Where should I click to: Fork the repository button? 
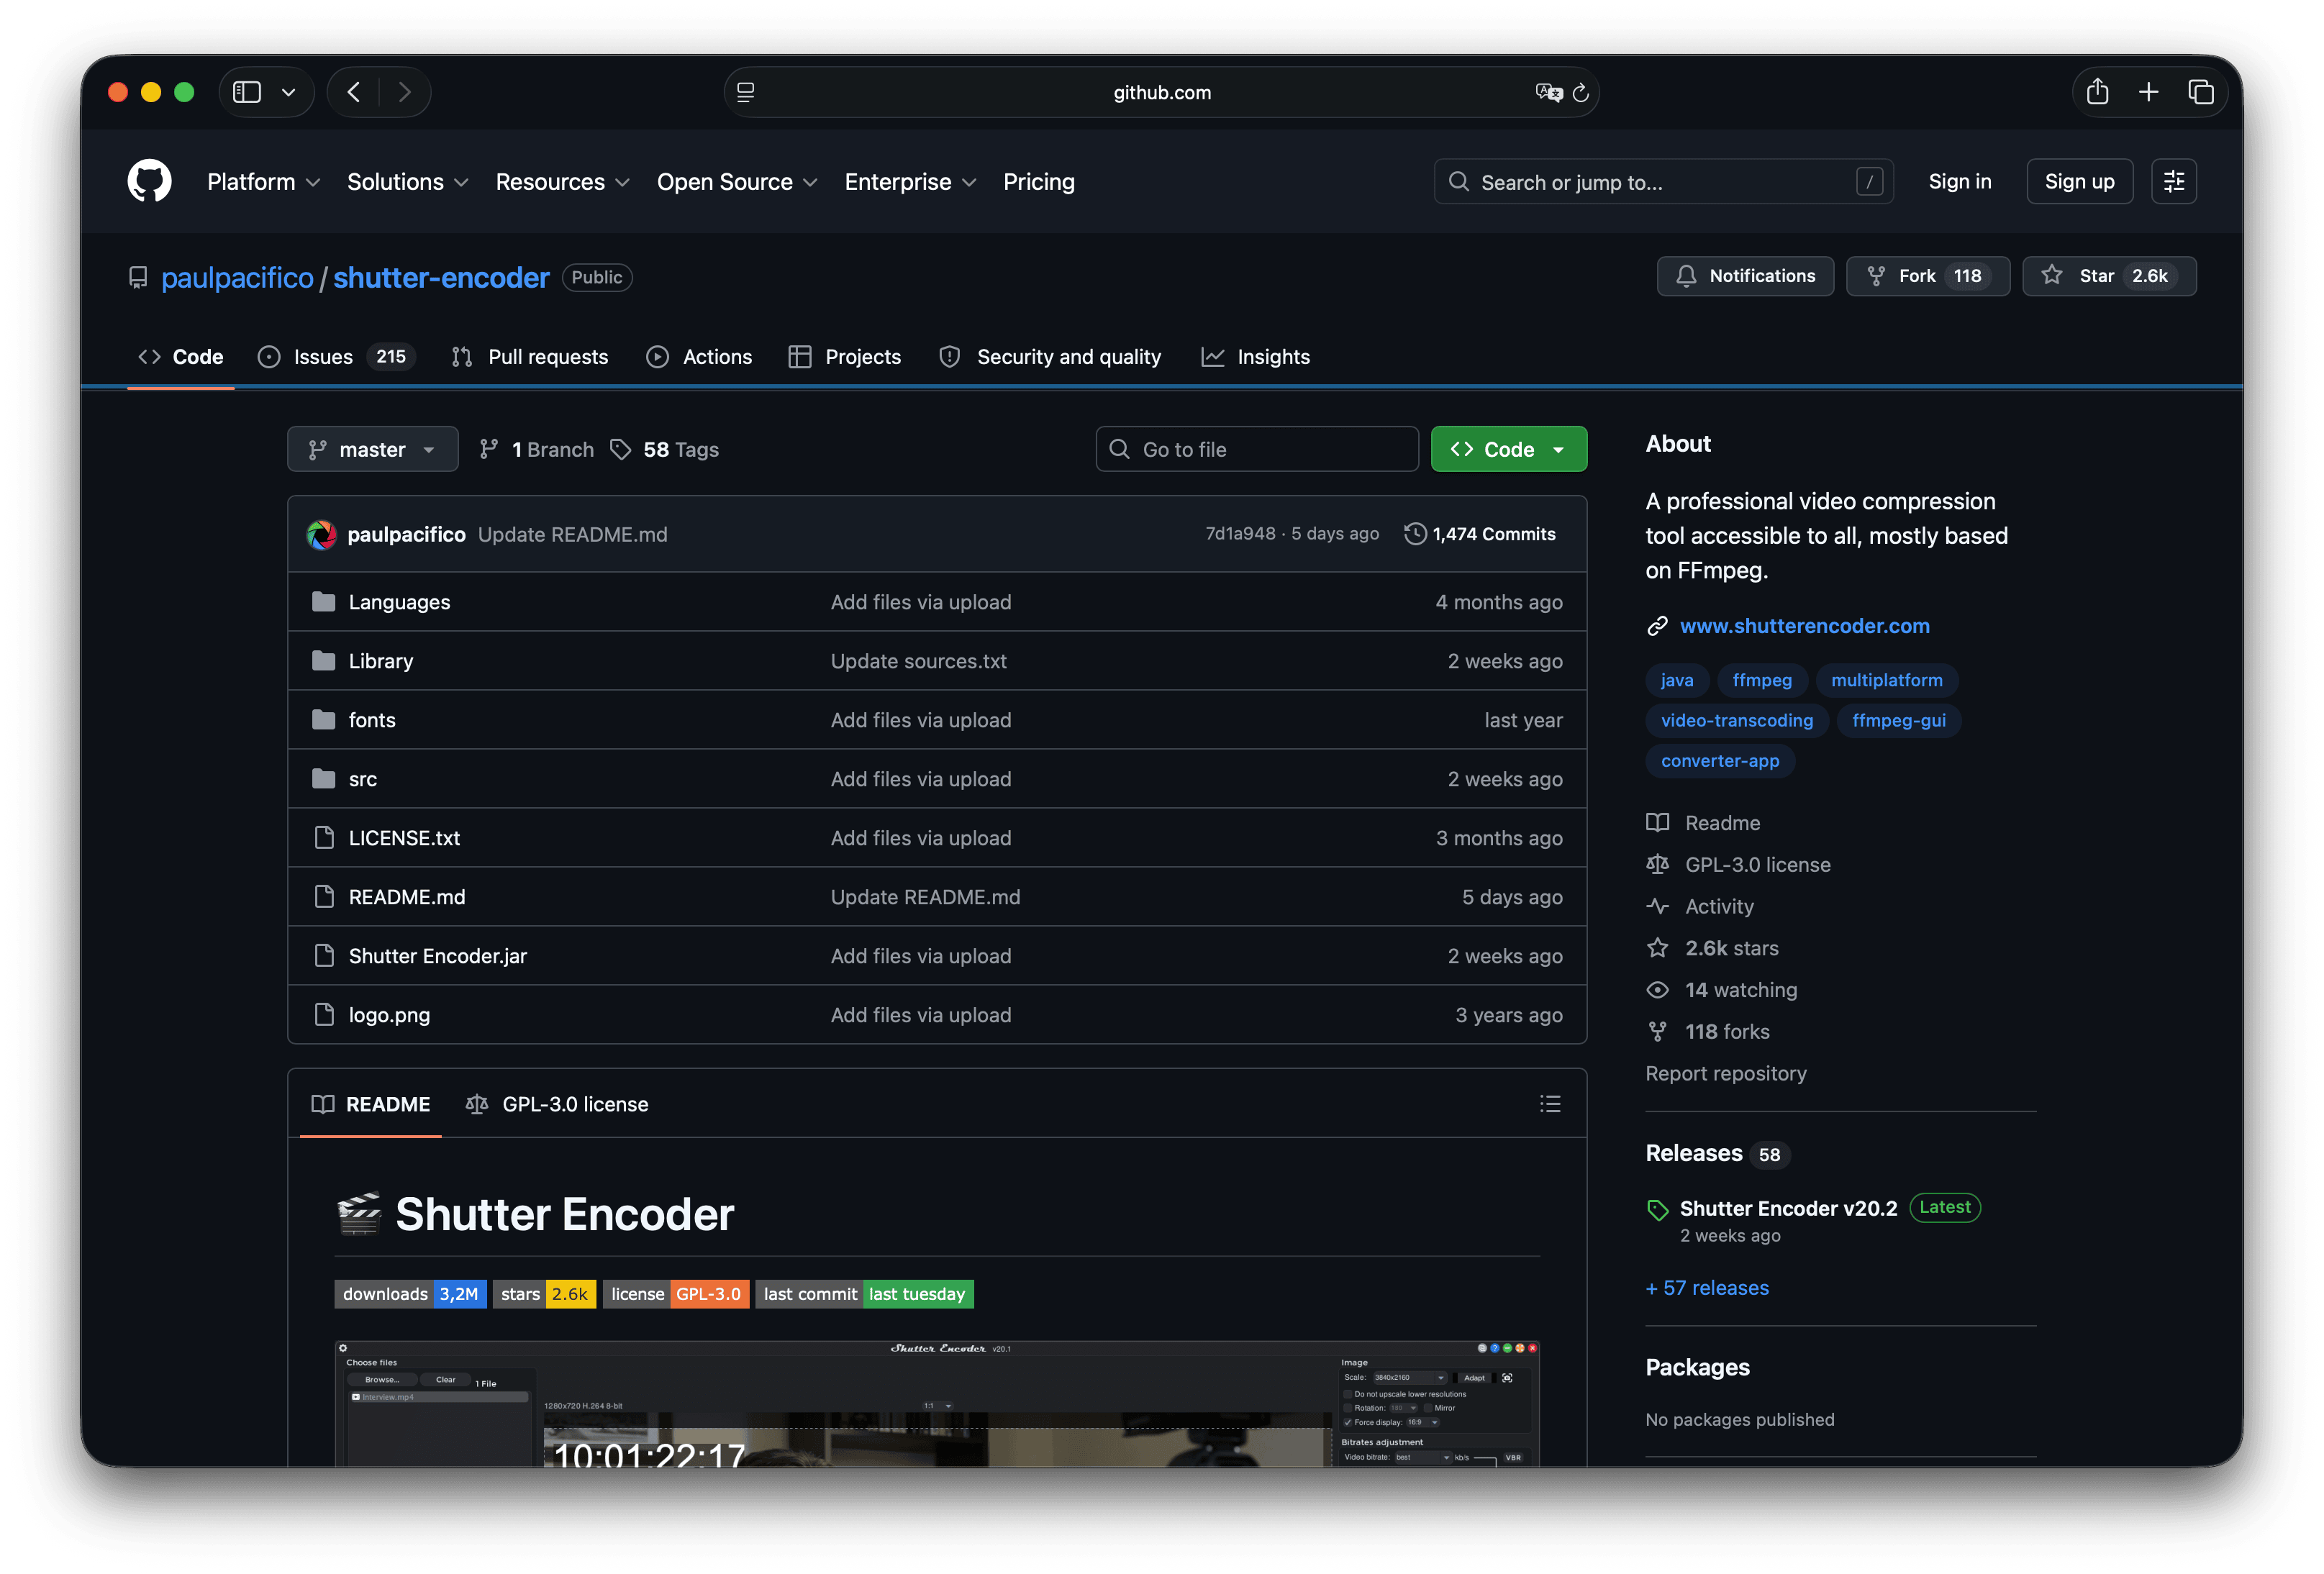pos(1927,276)
